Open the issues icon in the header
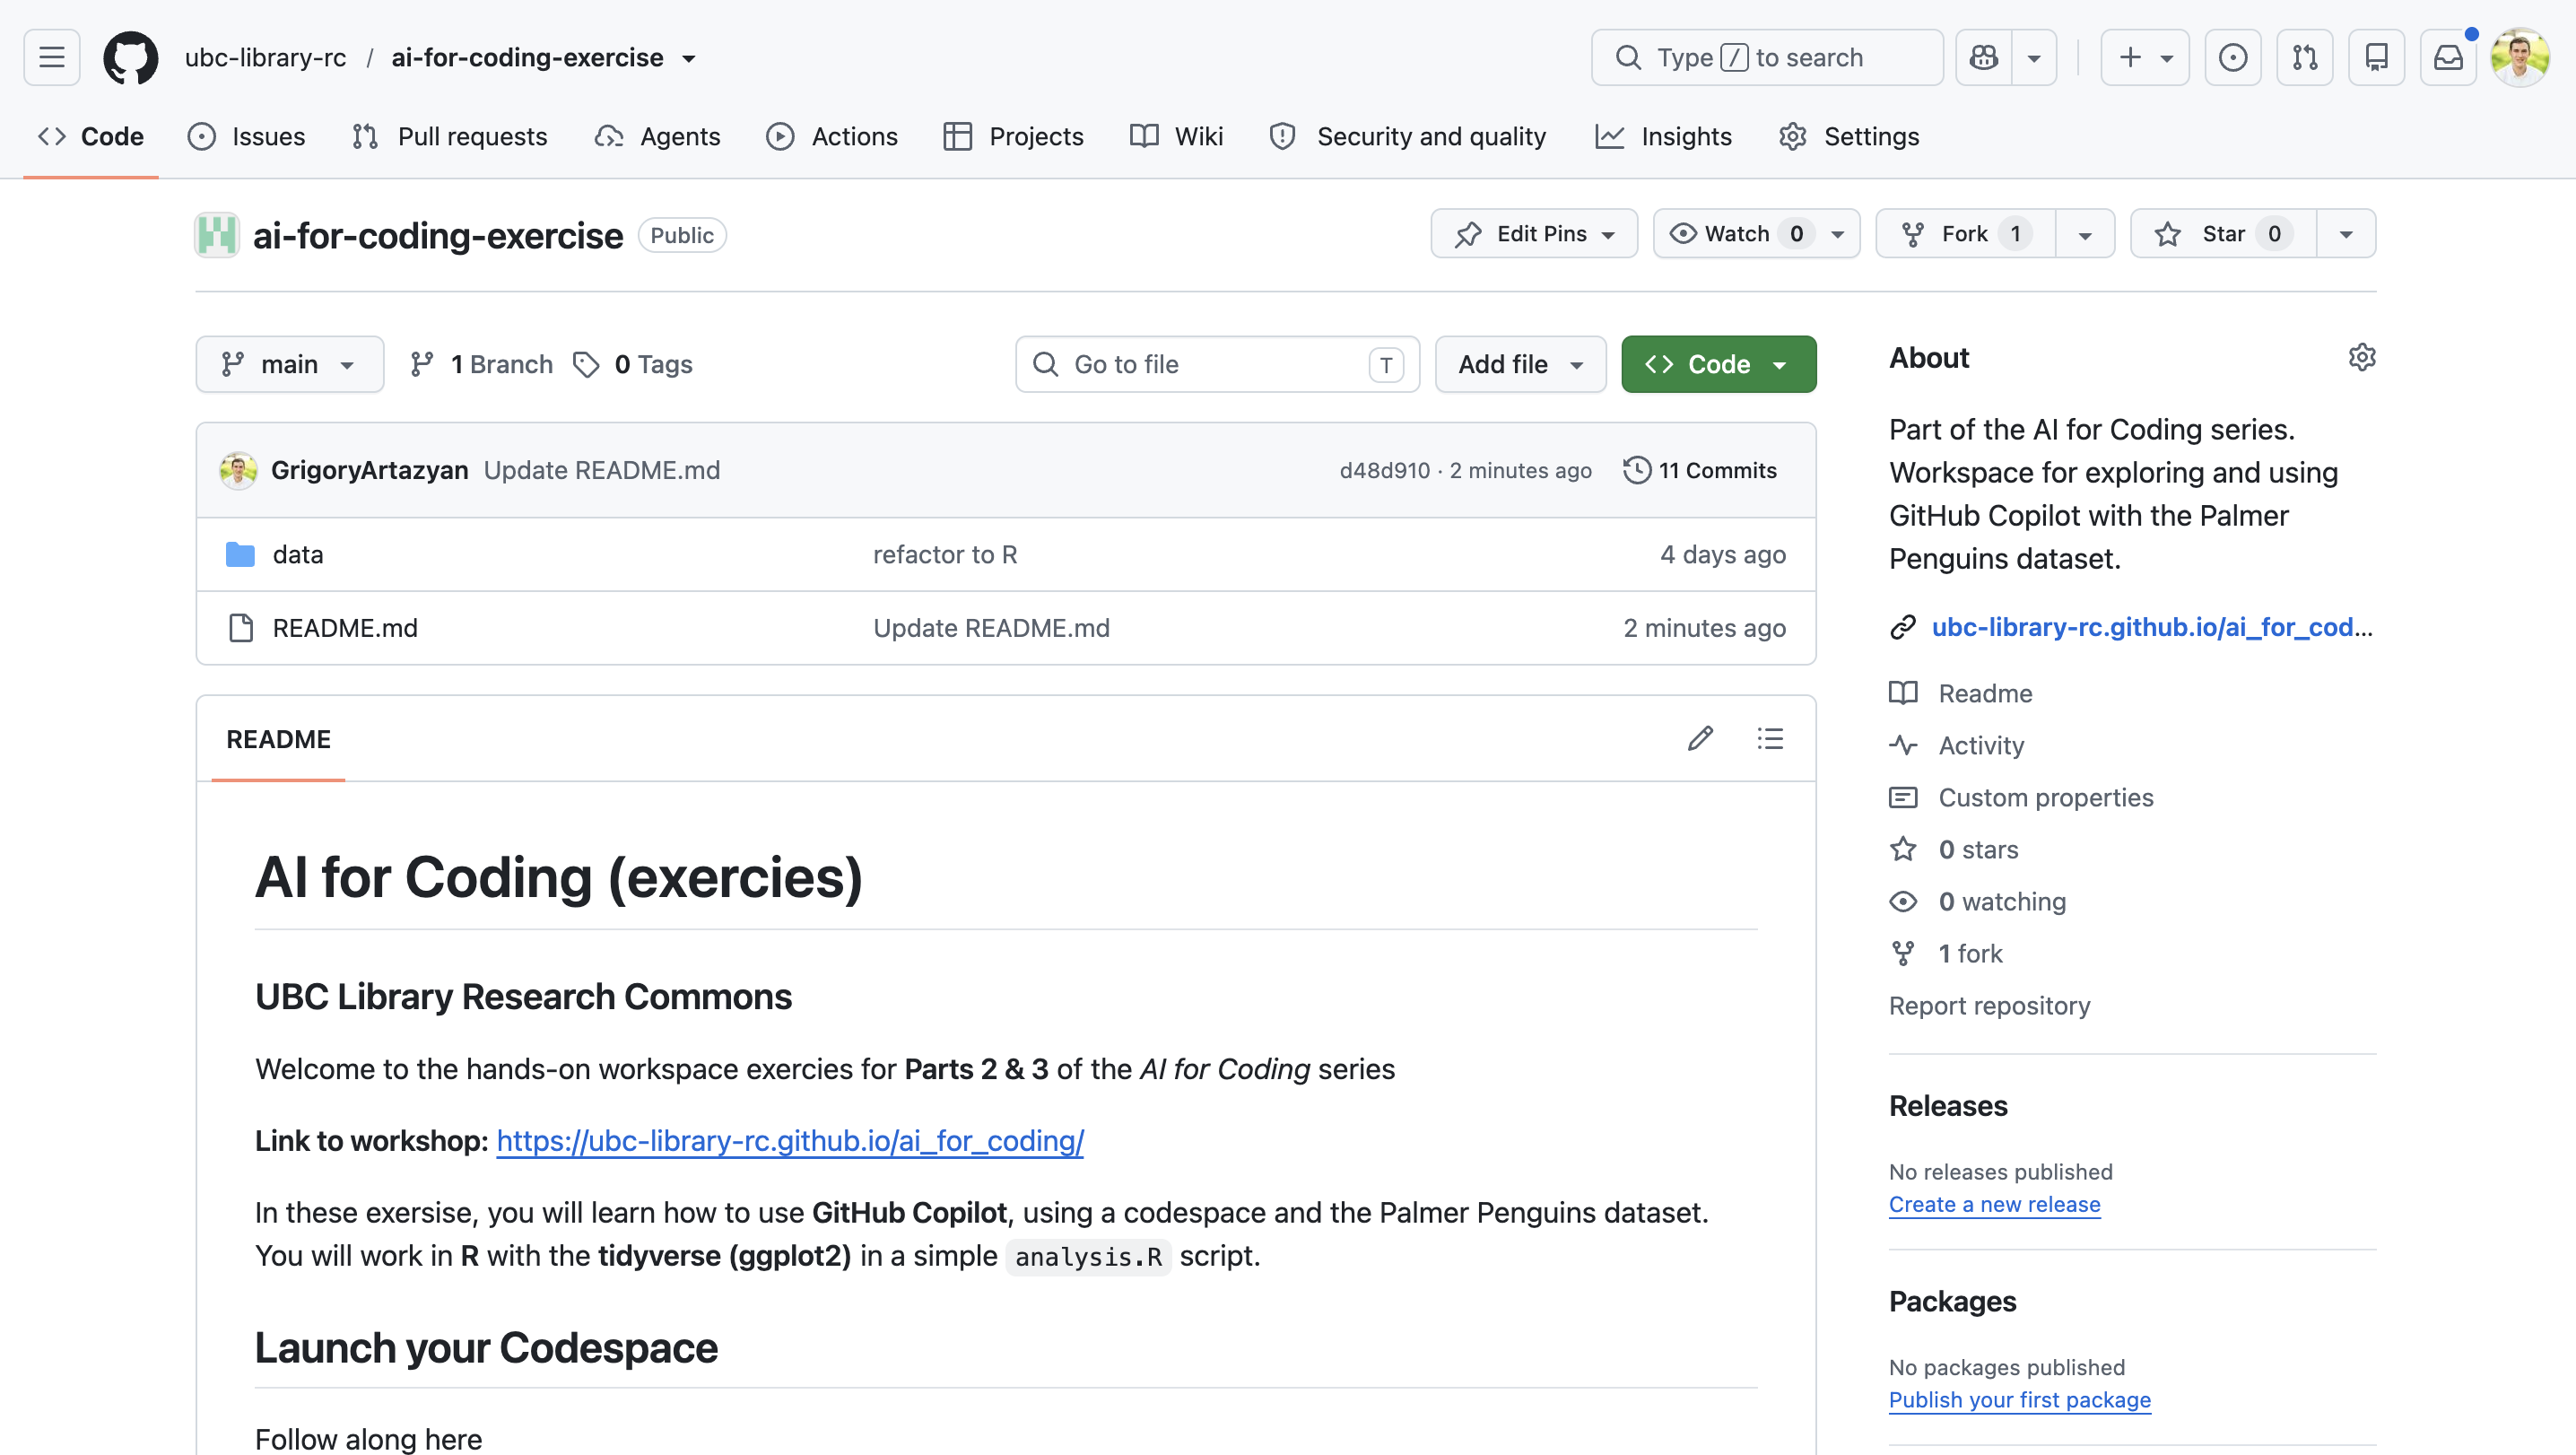Viewport: 2576px width, 1455px height. 2232,57
